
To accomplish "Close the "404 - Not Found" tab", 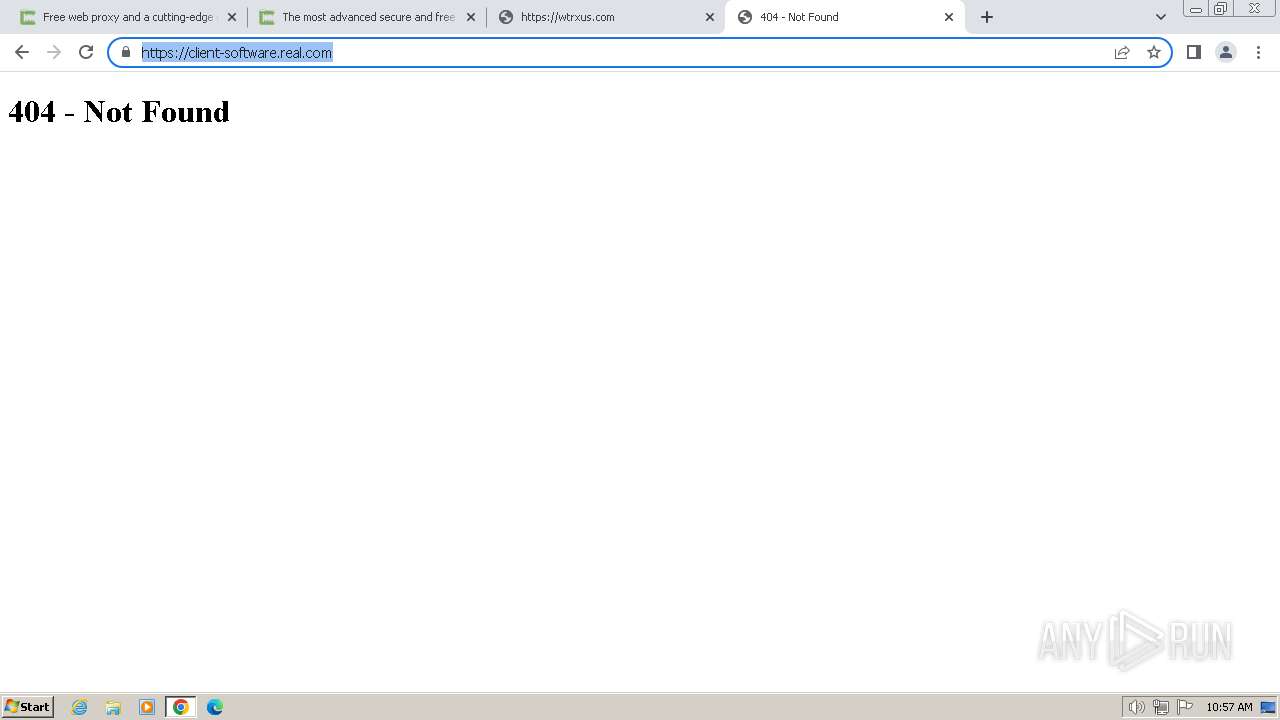I will (x=949, y=17).
